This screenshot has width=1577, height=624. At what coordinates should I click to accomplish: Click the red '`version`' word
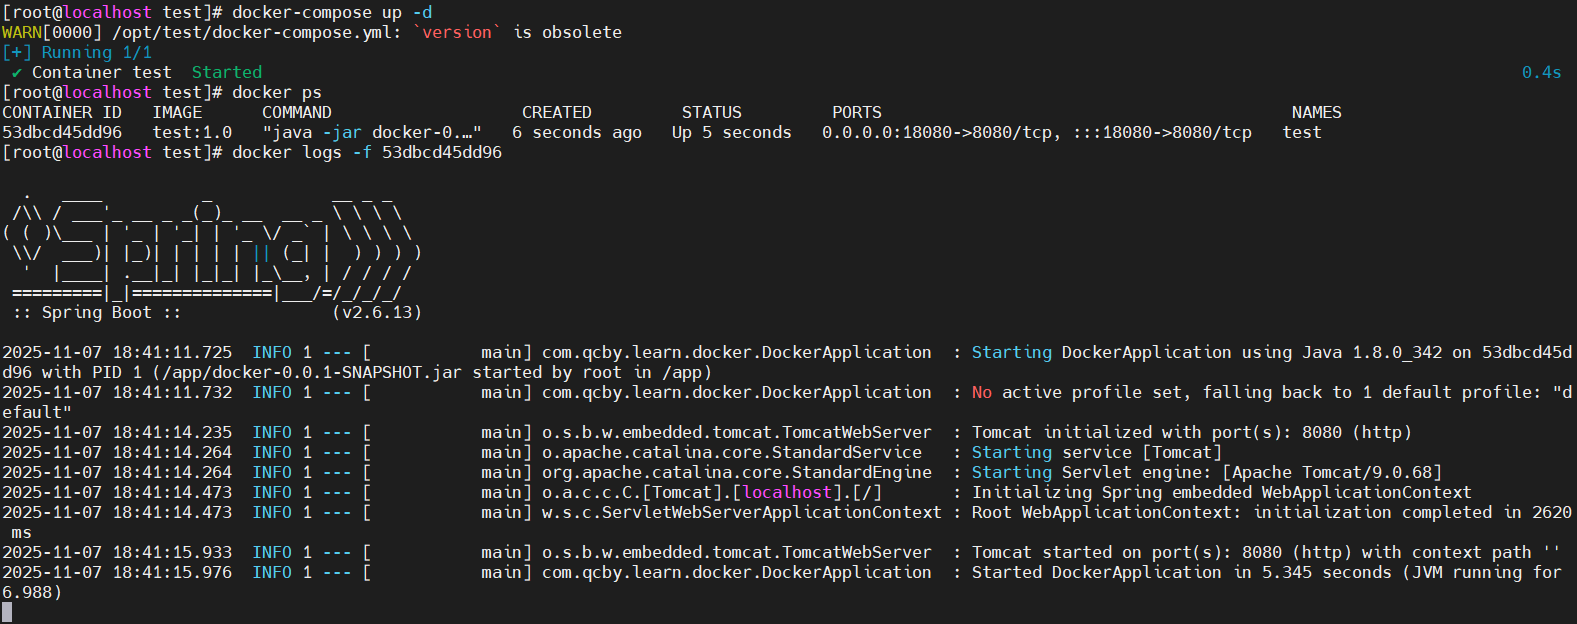tap(457, 32)
